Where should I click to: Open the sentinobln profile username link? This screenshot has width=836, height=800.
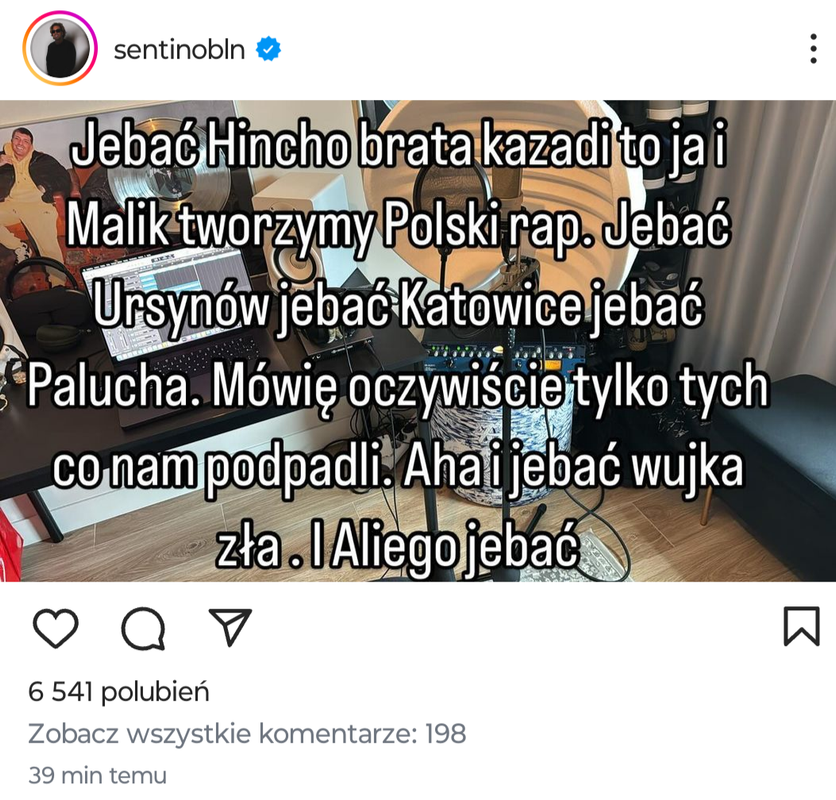tap(179, 50)
